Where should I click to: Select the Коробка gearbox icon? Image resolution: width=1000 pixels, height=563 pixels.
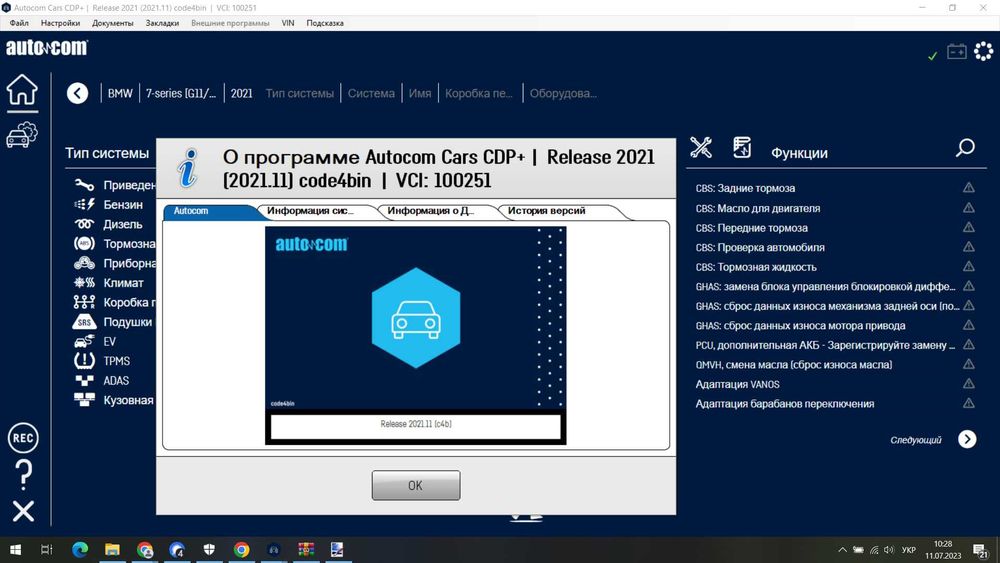tap(84, 302)
